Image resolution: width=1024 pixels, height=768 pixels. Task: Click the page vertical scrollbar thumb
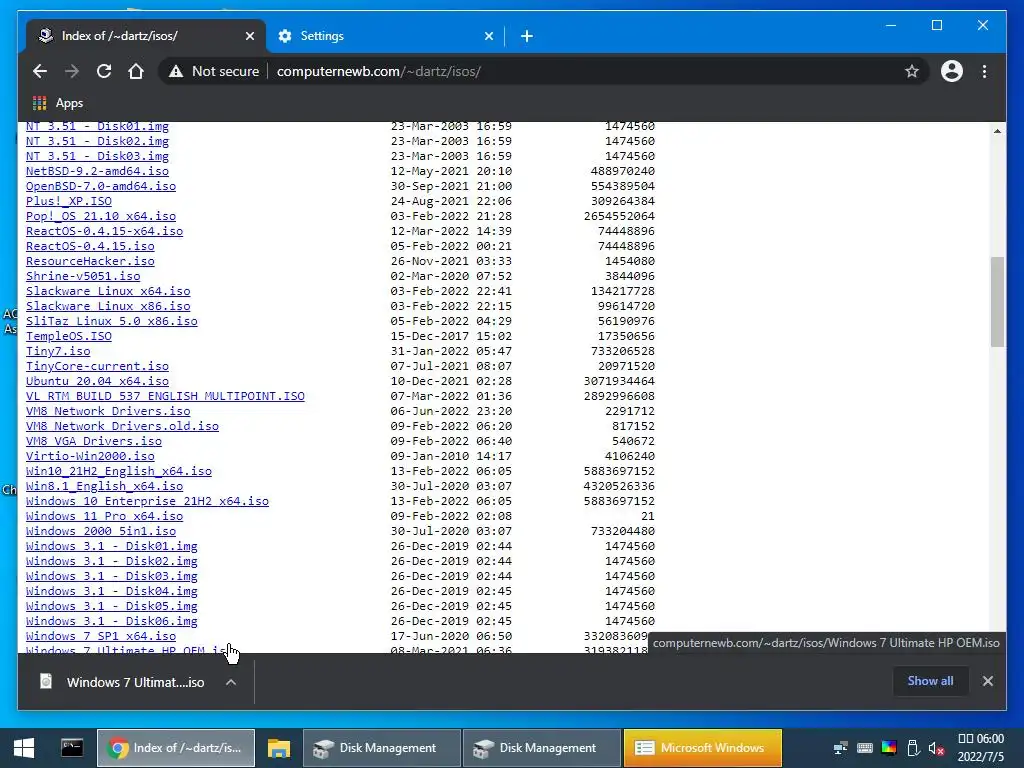pyautogui.click(x=997, y=302)
